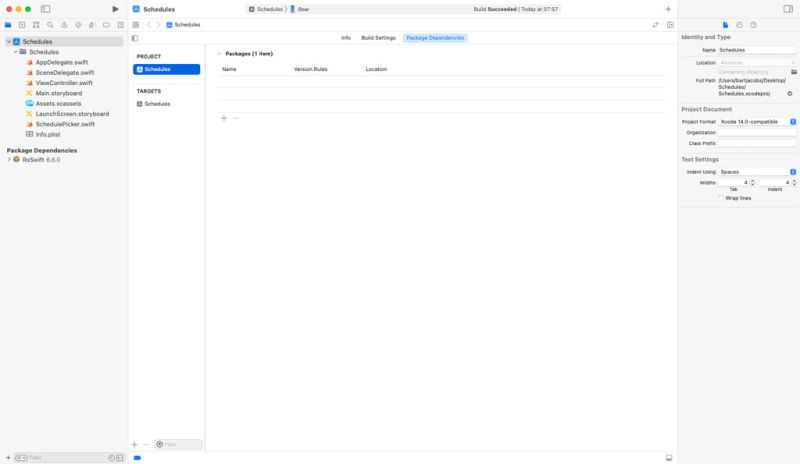Run the project with the play button
The height and width of the screenshot is (464, 800).
(x=115, y=9)
